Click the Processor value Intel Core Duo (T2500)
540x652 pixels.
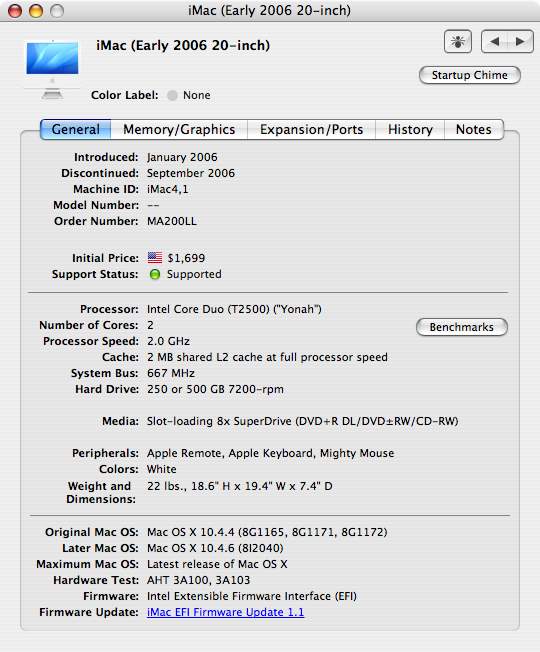[x=234, y=309]
